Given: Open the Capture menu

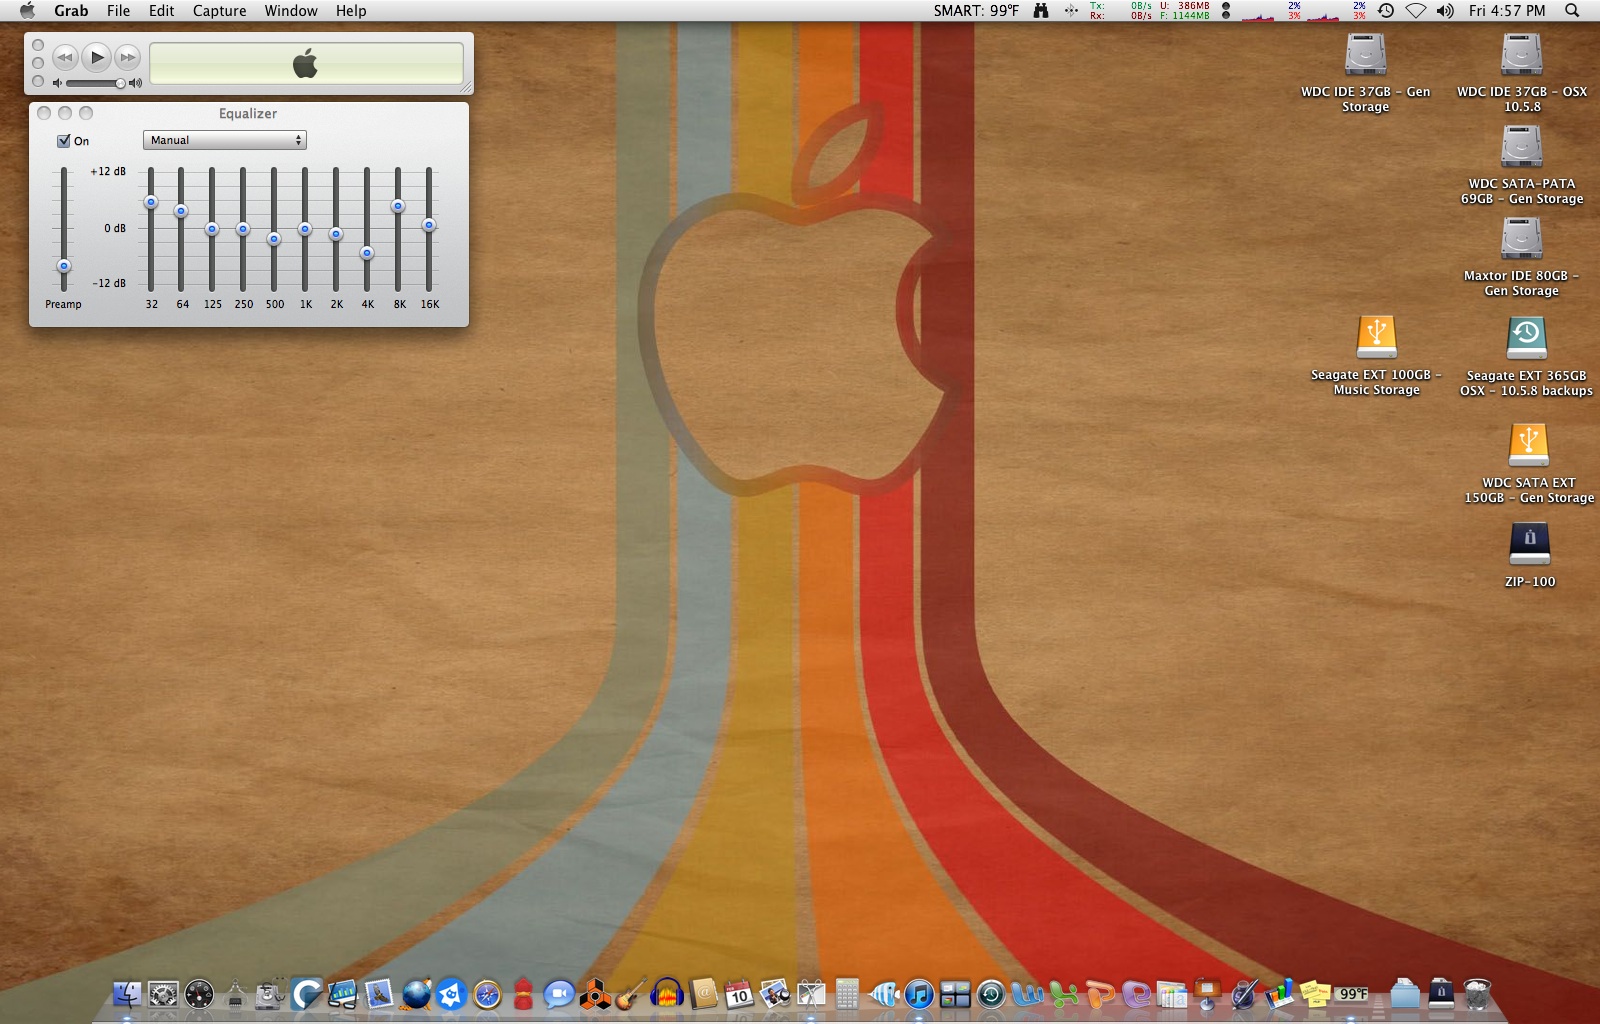Looking at the screenshot, I should (x=220, y=11).
